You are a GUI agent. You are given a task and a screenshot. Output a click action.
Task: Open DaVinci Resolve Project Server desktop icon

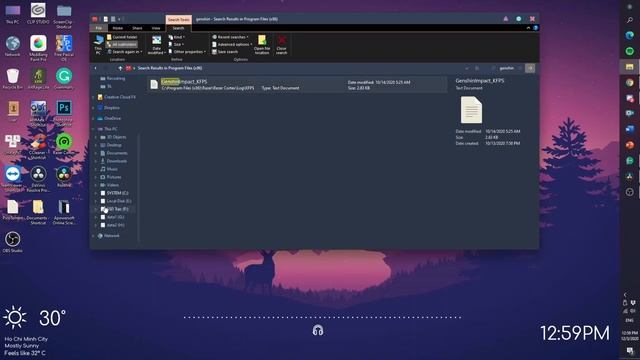(x=38, y=179)
